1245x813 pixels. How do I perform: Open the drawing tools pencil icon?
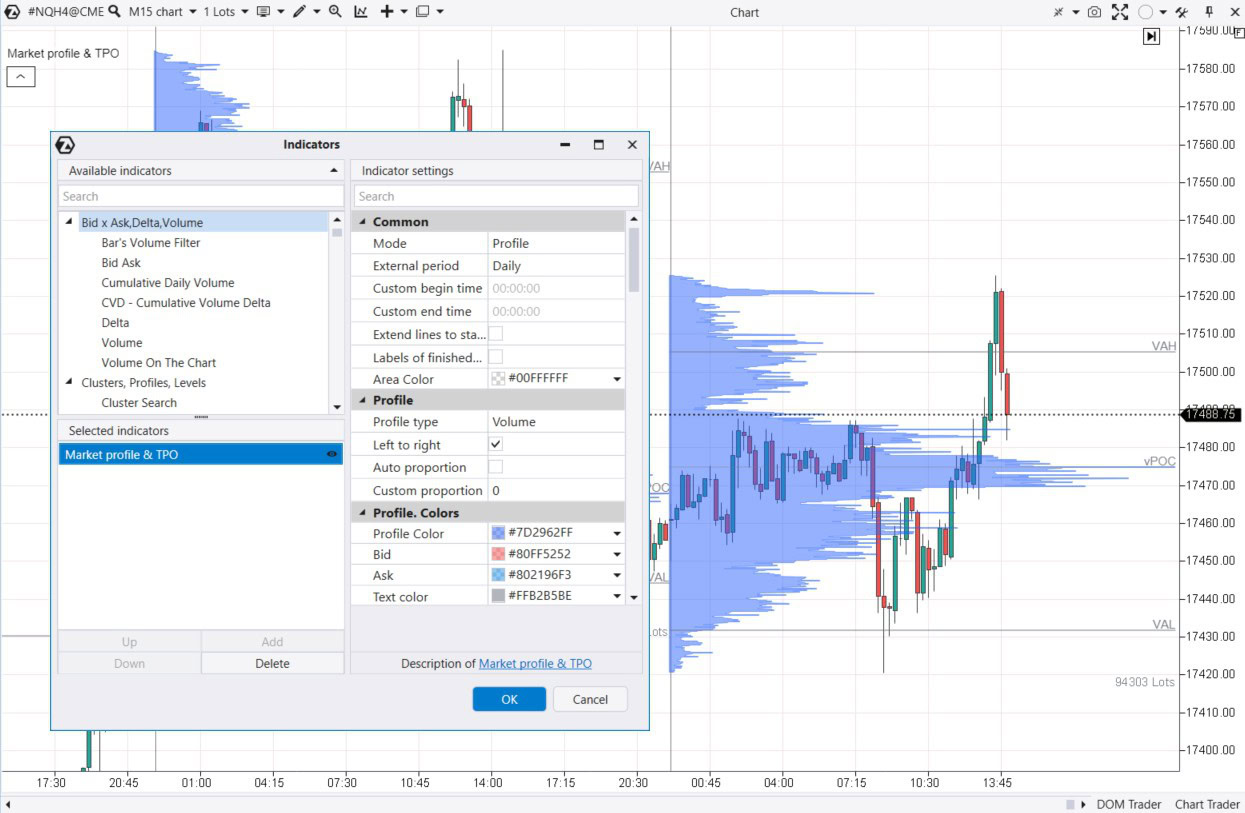pyautogui.click(x=300, y=12)
